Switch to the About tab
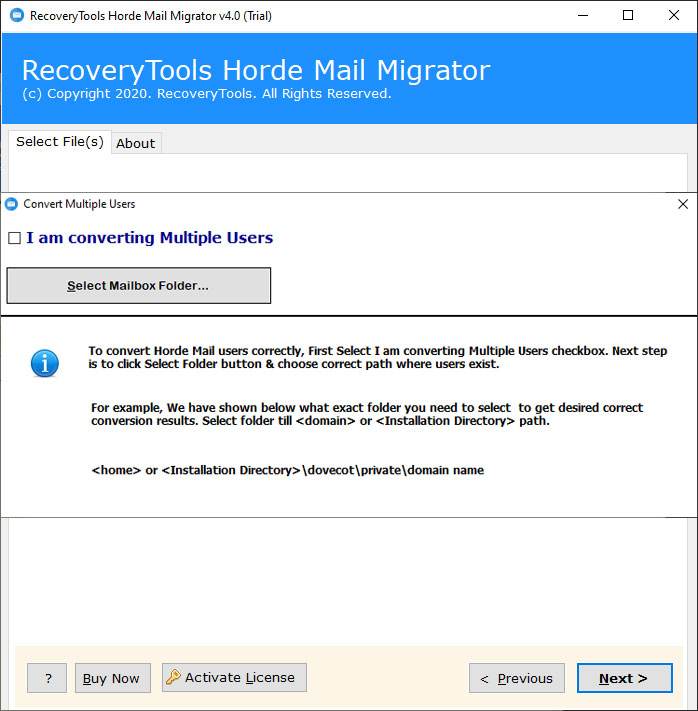 (x=136, y=143)
